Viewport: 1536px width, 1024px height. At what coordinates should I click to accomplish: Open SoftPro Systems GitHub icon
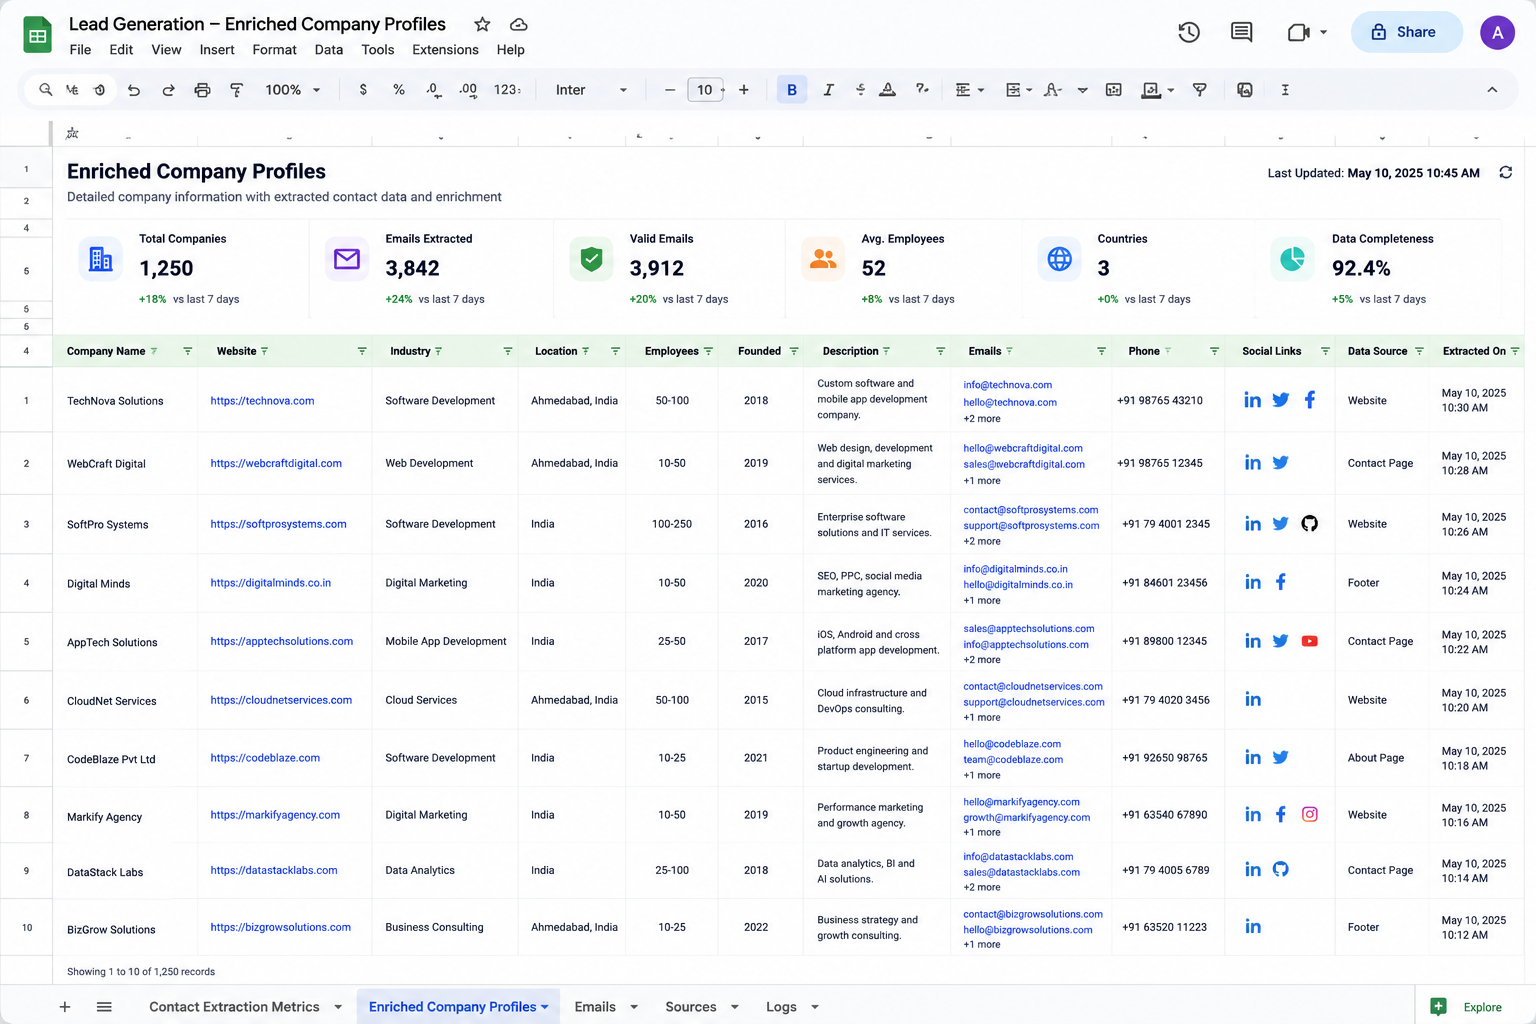click(x=1309, y=524)
